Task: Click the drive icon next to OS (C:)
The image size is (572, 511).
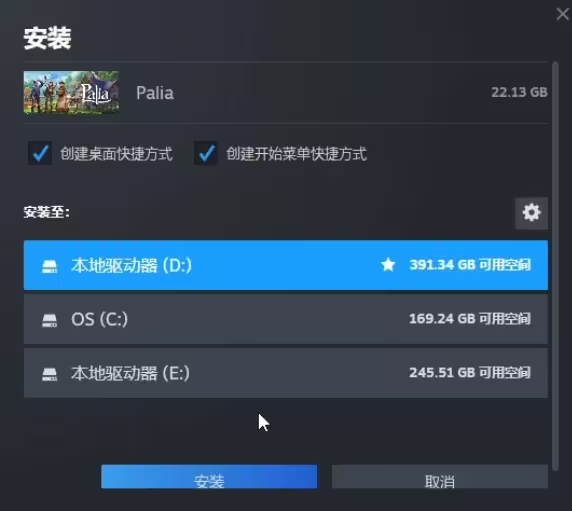Action: point(49,320)
